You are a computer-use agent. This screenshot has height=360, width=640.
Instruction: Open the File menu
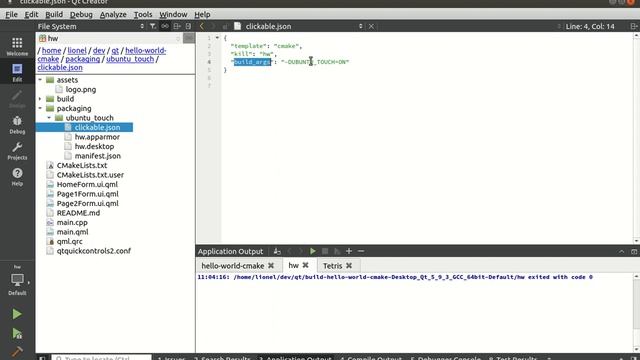coord(11,14)
